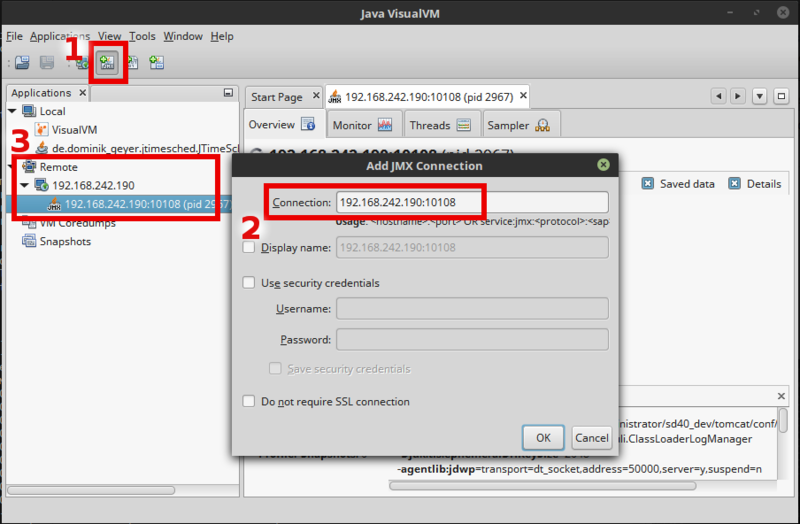Collapse the 192.168.242.190 host node

click(x=26, y=185)
